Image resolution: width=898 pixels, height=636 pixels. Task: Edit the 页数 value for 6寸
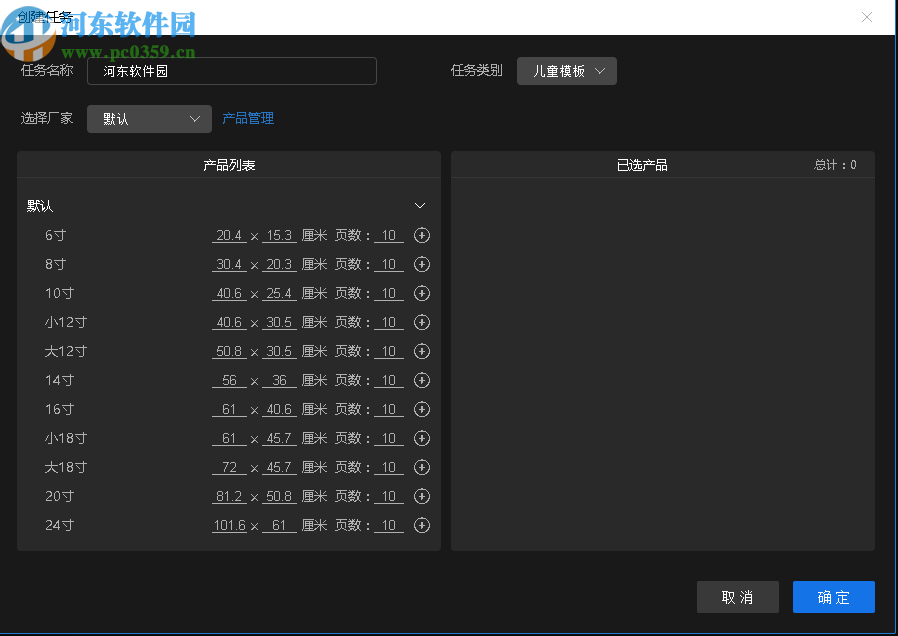pyautogui.click(x=389, y=235)
